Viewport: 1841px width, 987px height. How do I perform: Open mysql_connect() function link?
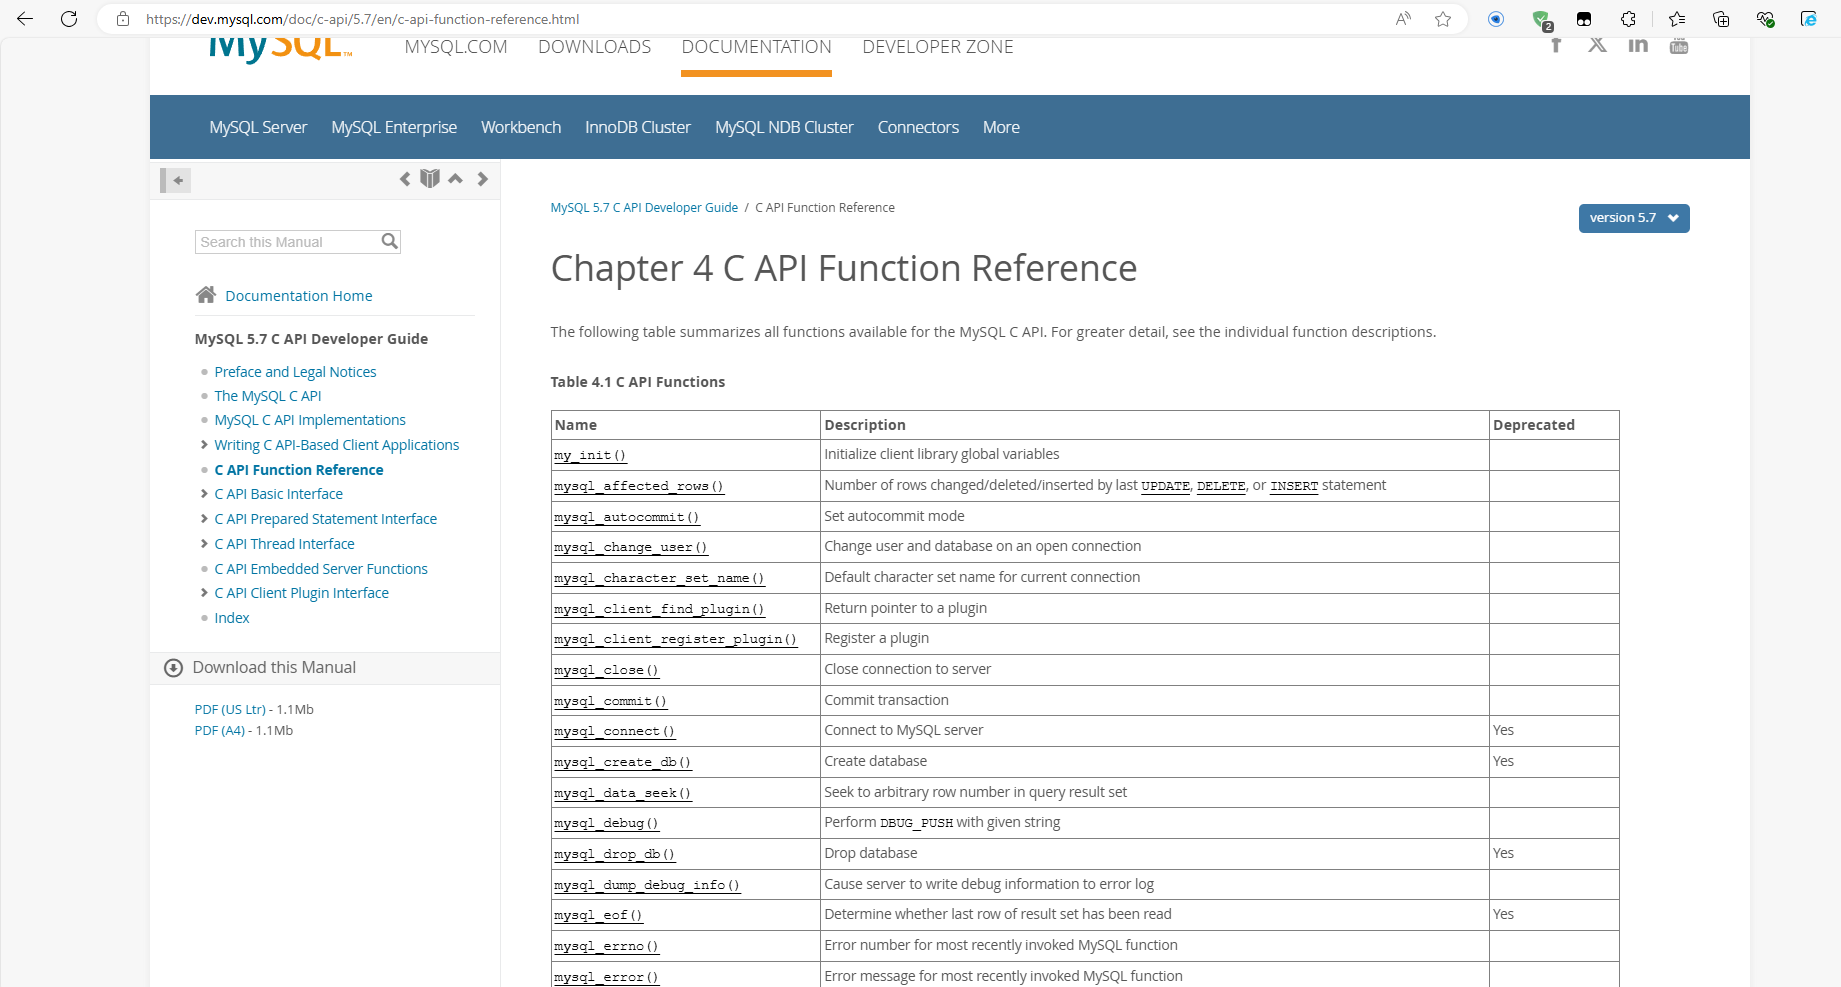(614, 731)
